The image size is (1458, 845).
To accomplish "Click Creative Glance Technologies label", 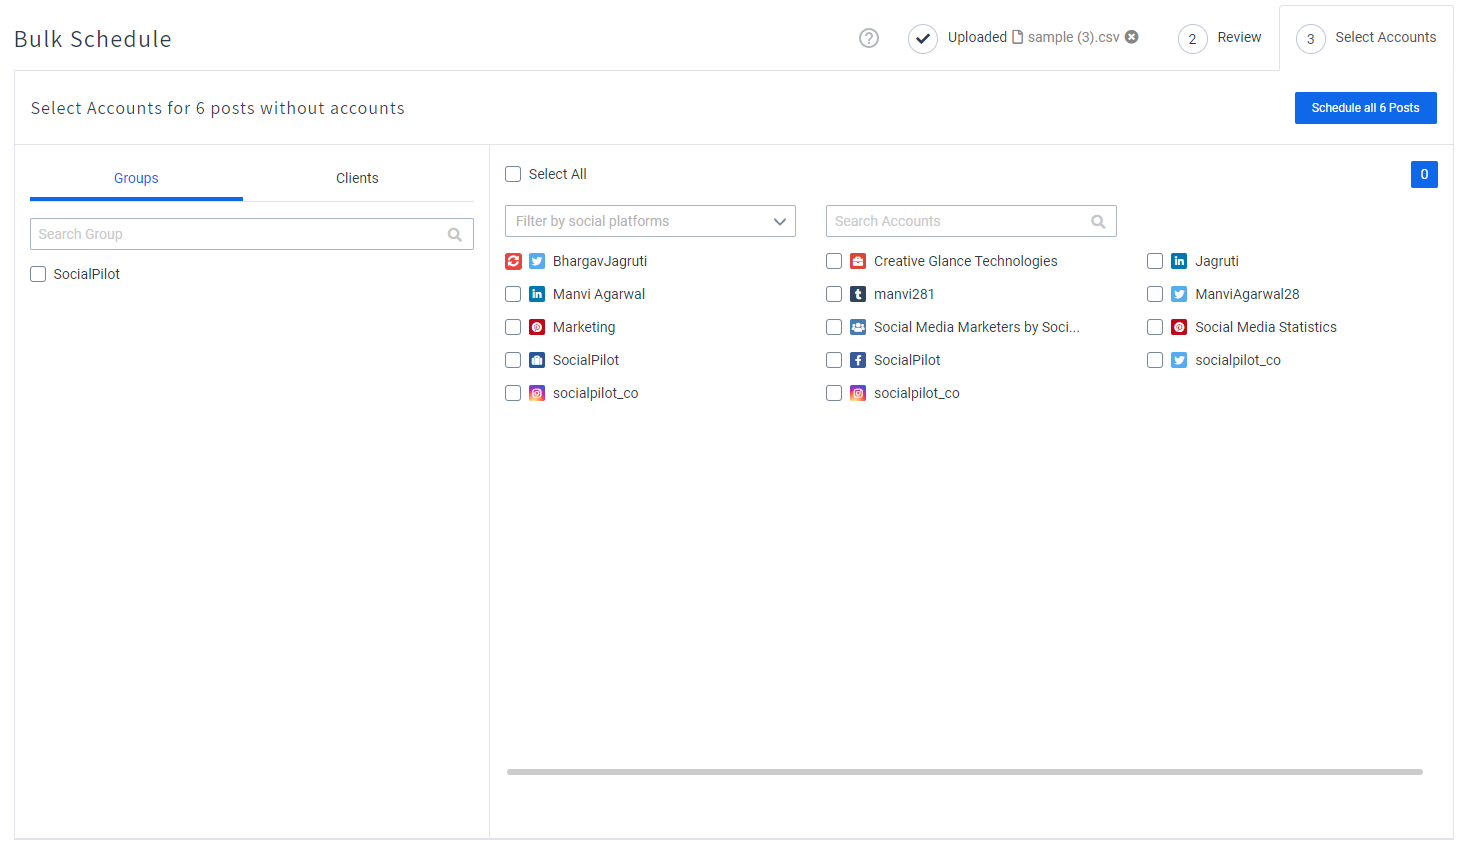I will 966,261.
